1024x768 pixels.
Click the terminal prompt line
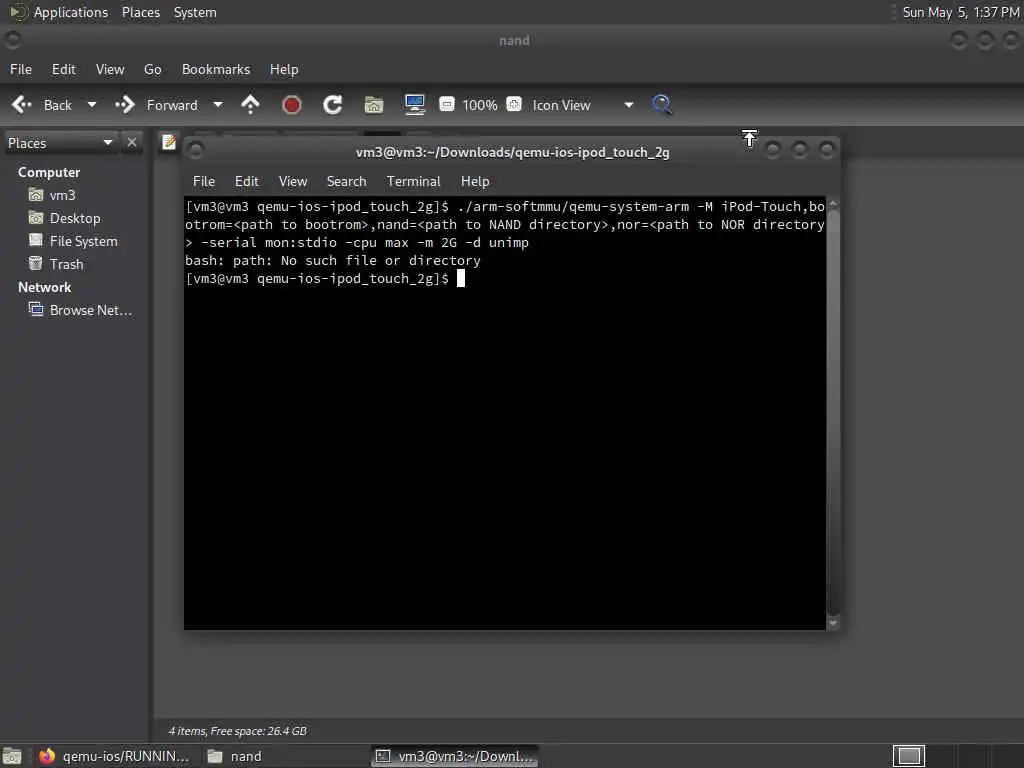(x=325, y=279)
